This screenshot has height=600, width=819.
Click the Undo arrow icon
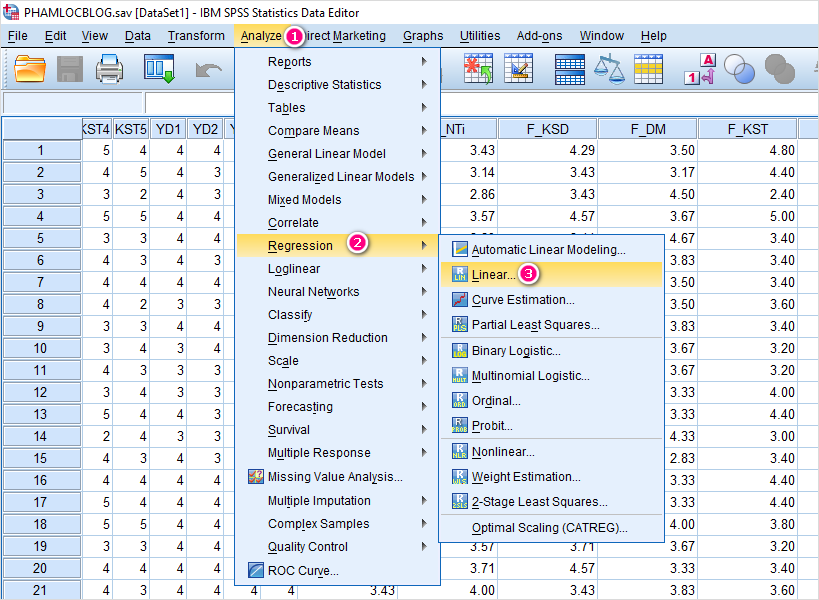click(209, 69)
